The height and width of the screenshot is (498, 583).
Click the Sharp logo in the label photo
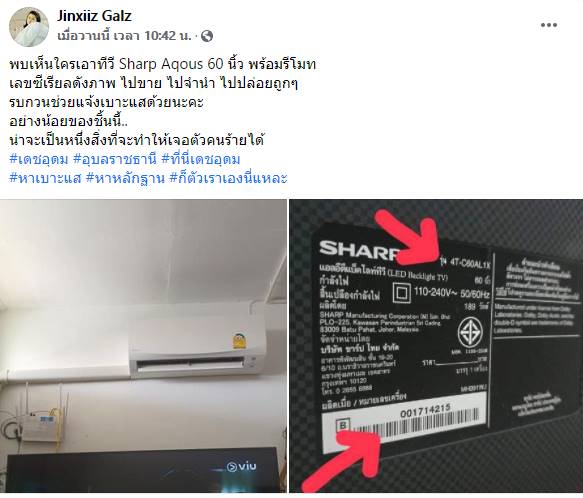(x=356, y=249)
